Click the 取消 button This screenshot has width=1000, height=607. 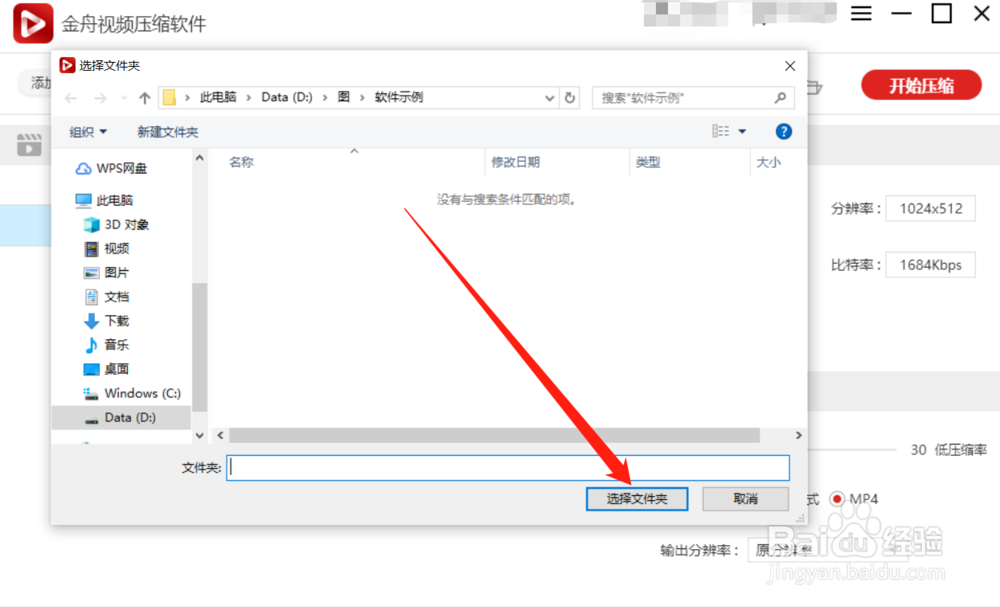click(x=745, y=499)
